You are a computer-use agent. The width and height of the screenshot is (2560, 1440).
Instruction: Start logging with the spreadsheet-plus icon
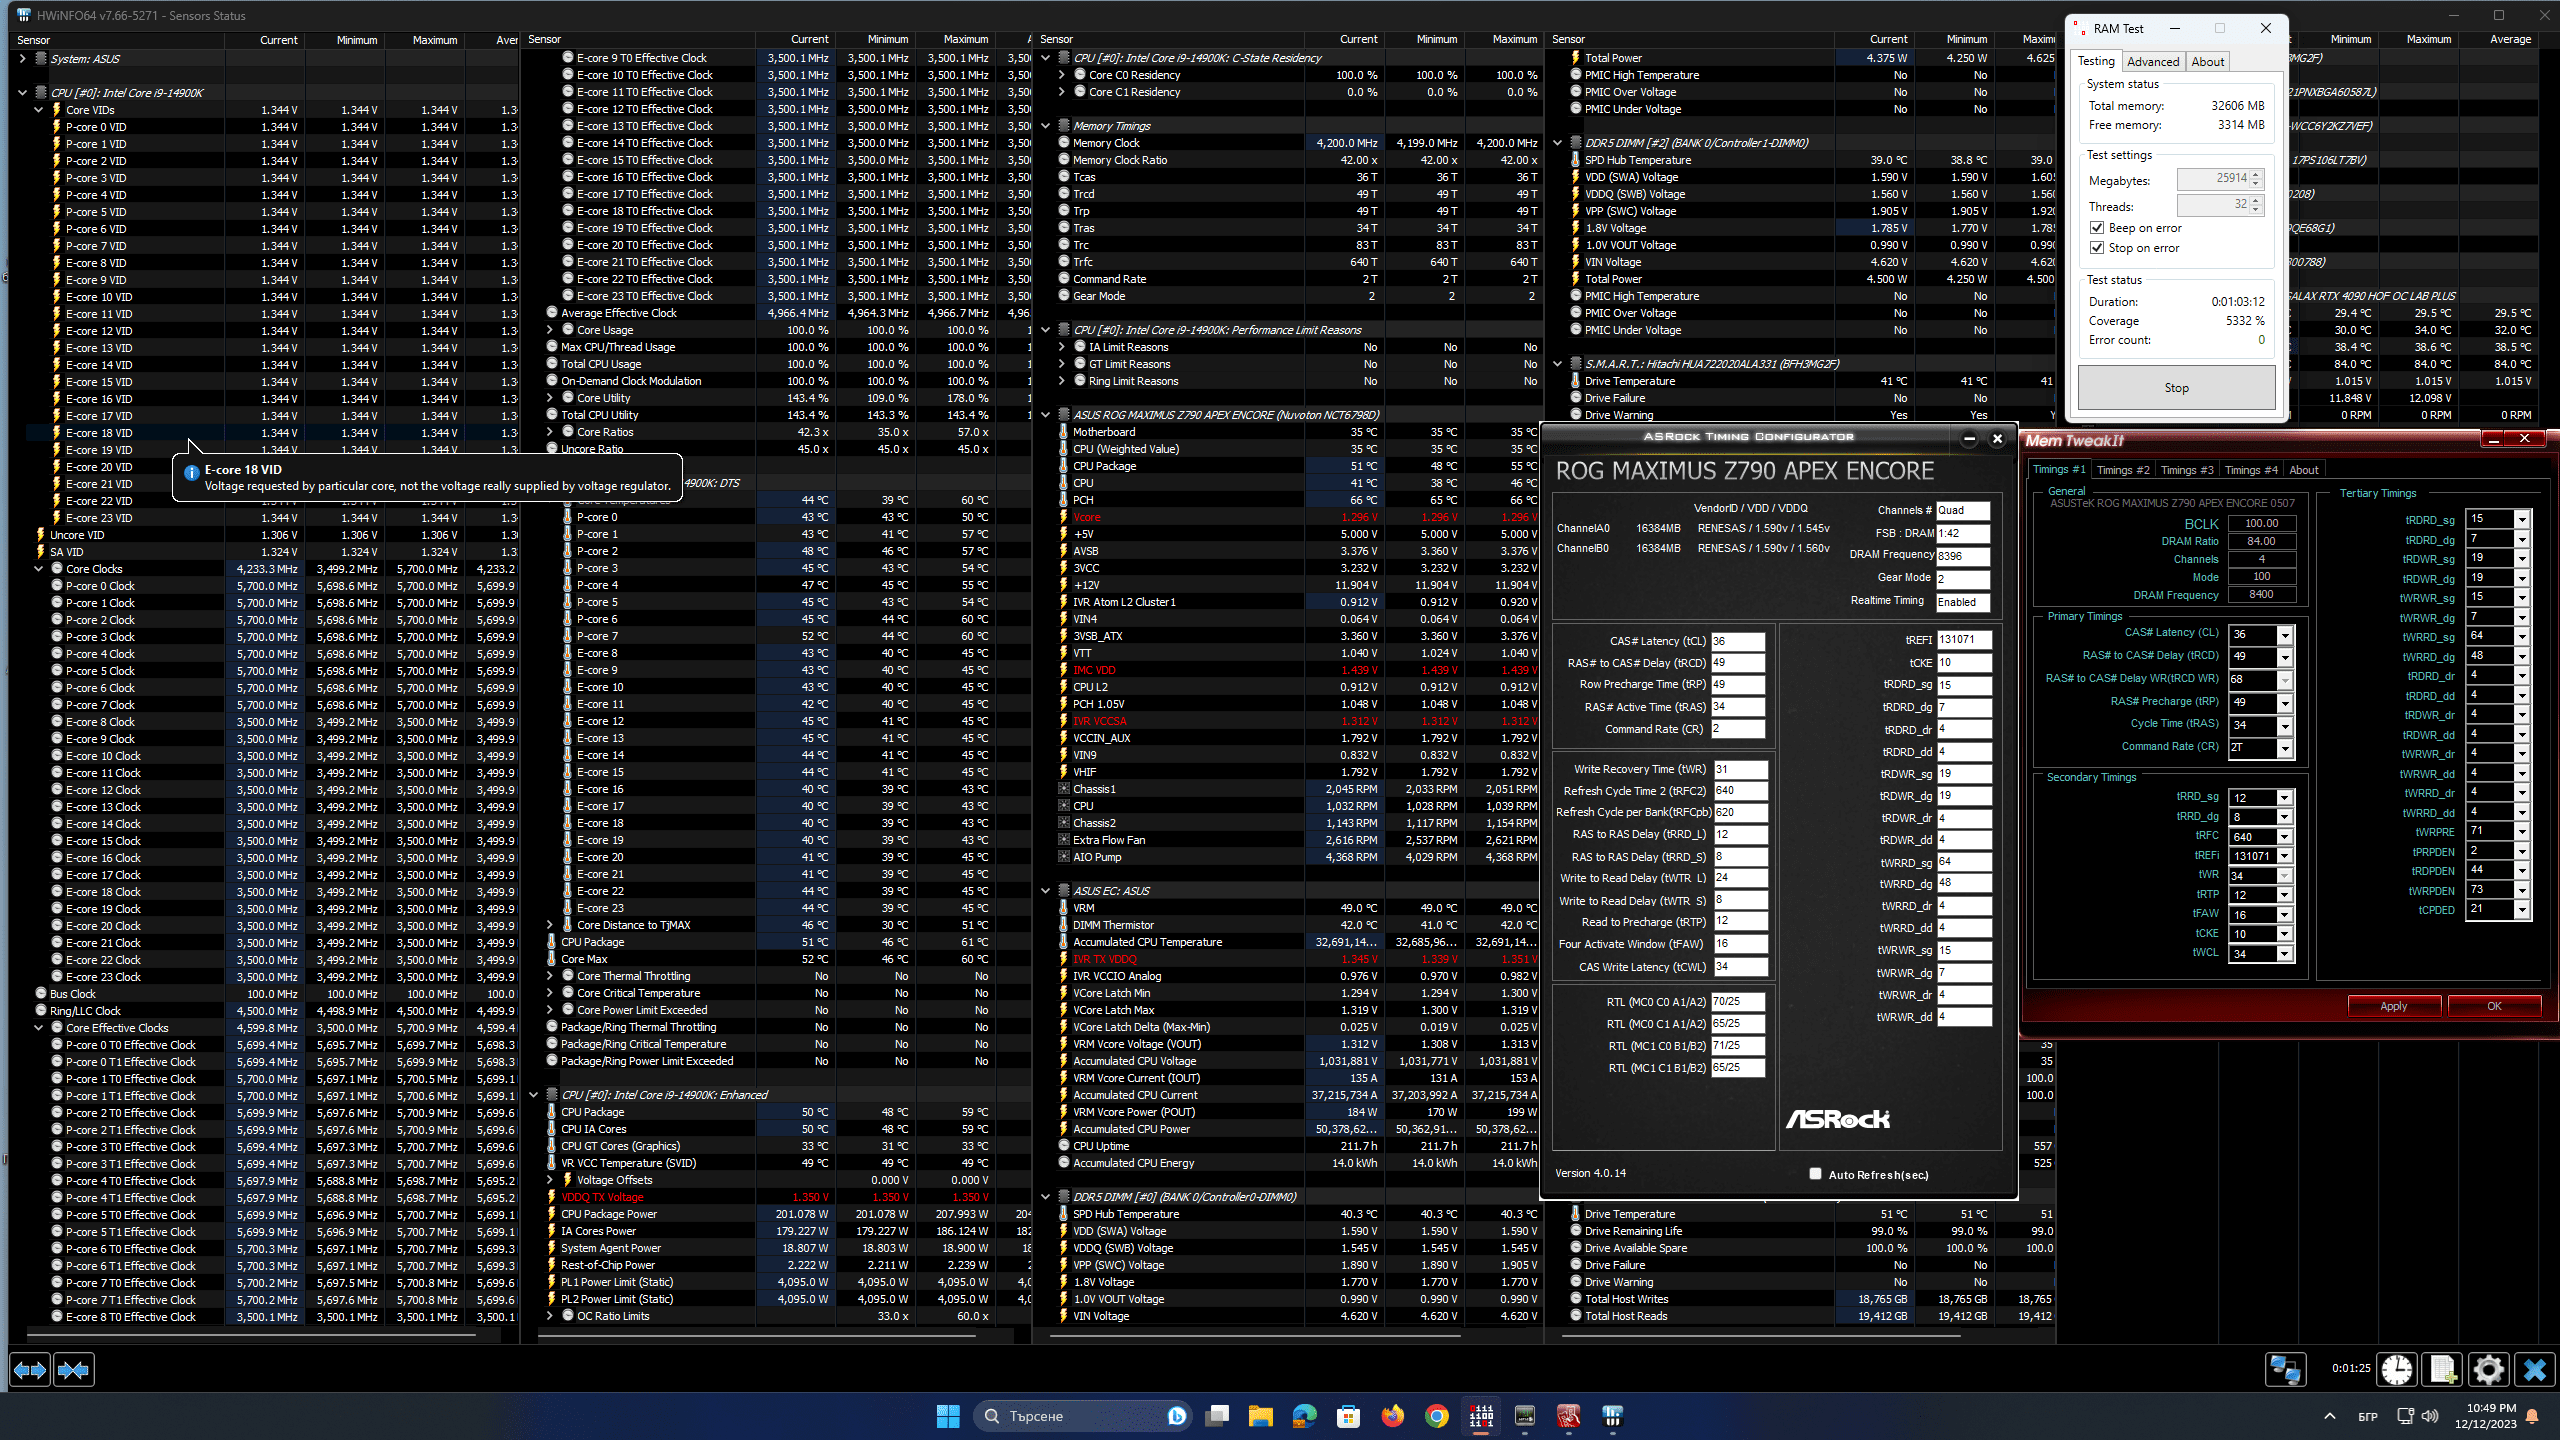[x=2442, y=1369]
